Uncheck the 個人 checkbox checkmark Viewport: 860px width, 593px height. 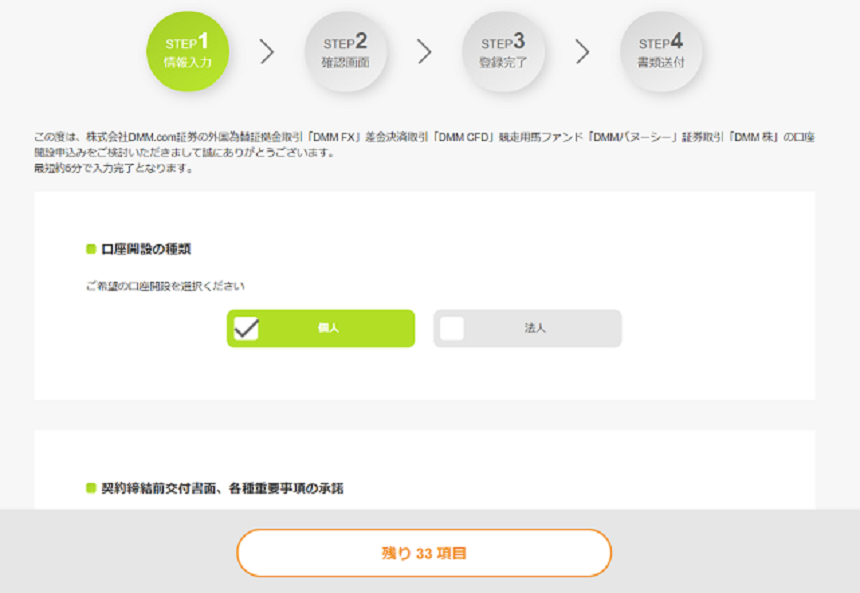click(x=246, y=329)
